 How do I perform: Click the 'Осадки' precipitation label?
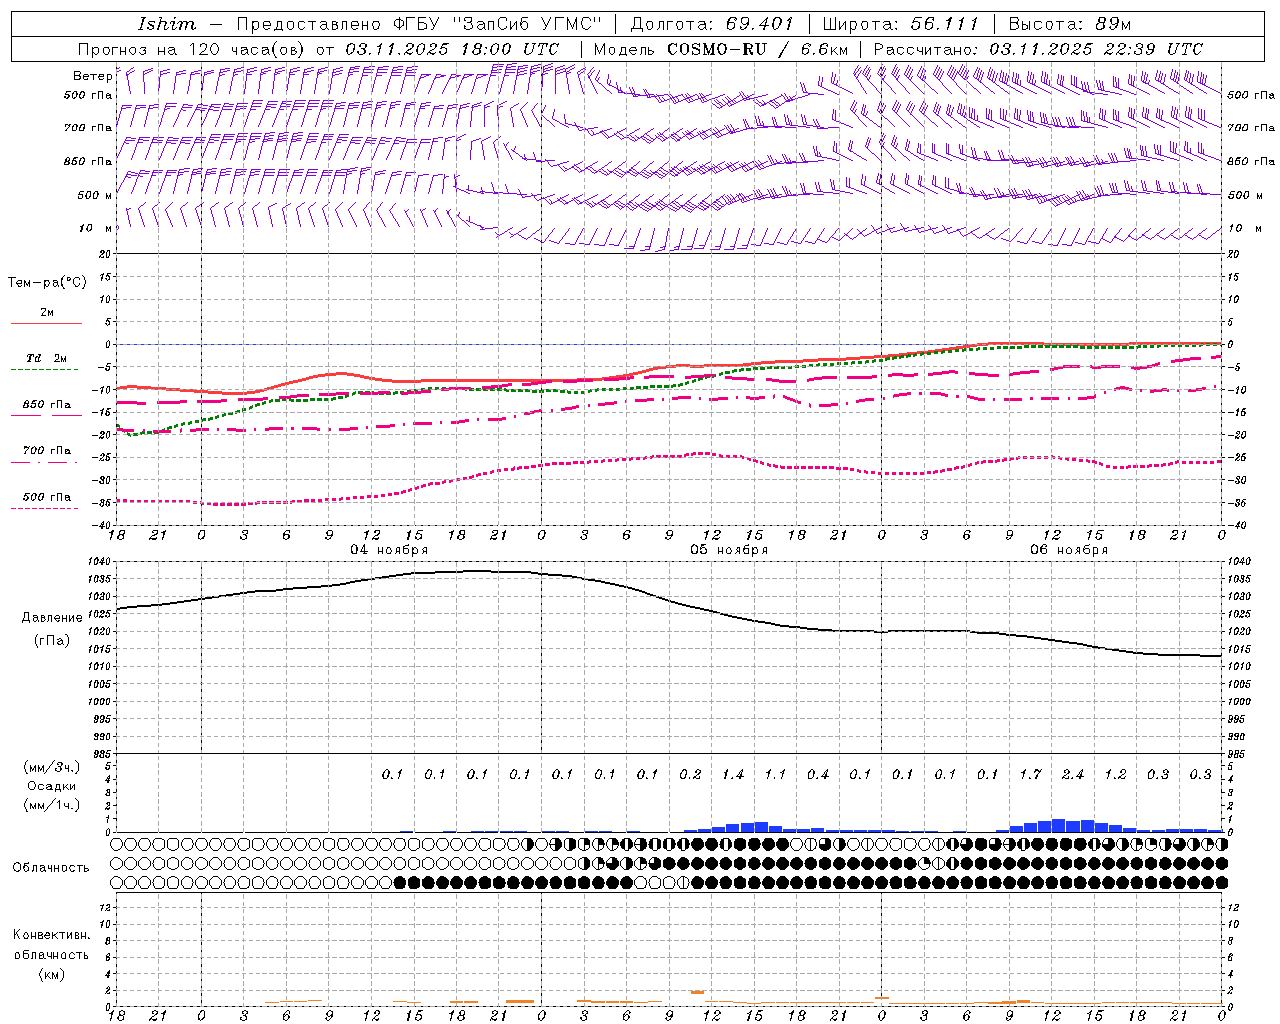[52, 786]
